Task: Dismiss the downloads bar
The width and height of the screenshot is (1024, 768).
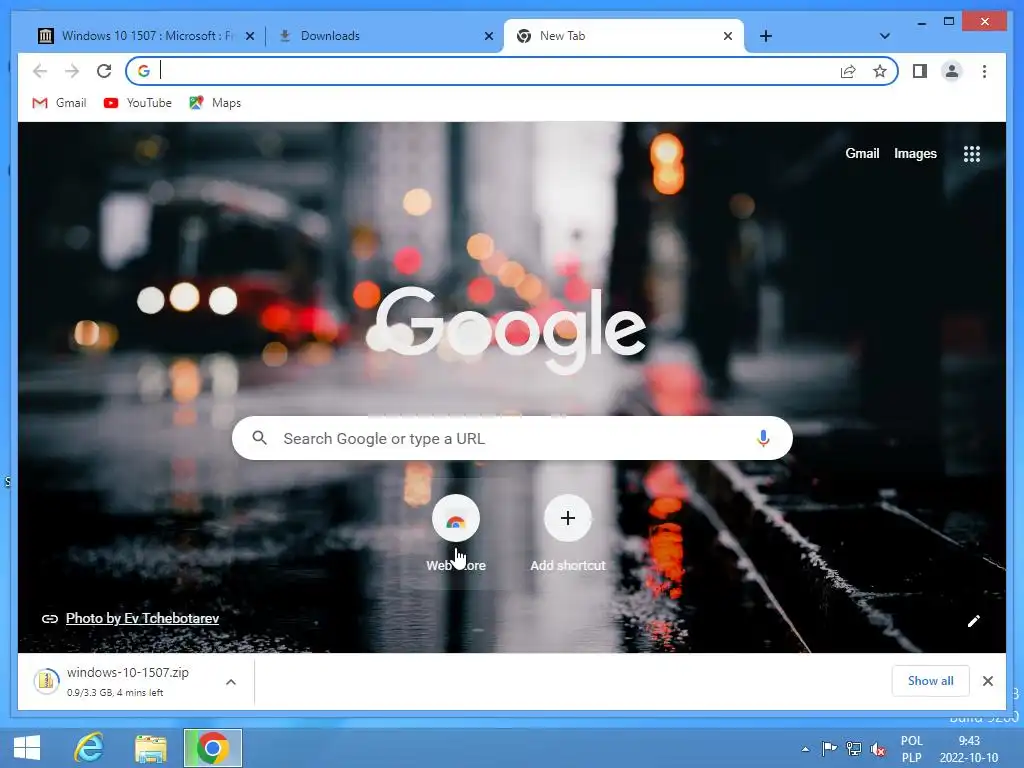Action: (987, 681)
